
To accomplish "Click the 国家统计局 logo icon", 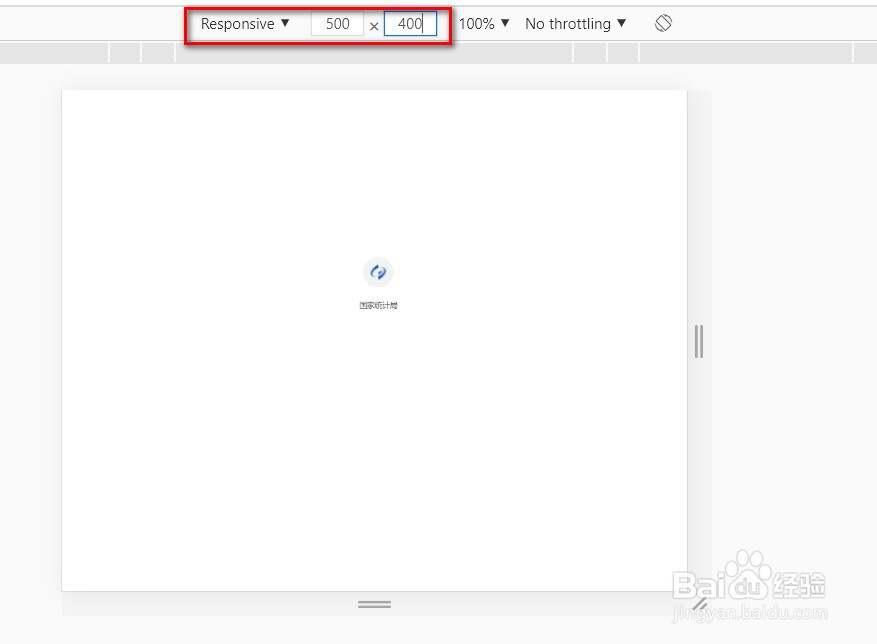I will [x=378, y=272].
